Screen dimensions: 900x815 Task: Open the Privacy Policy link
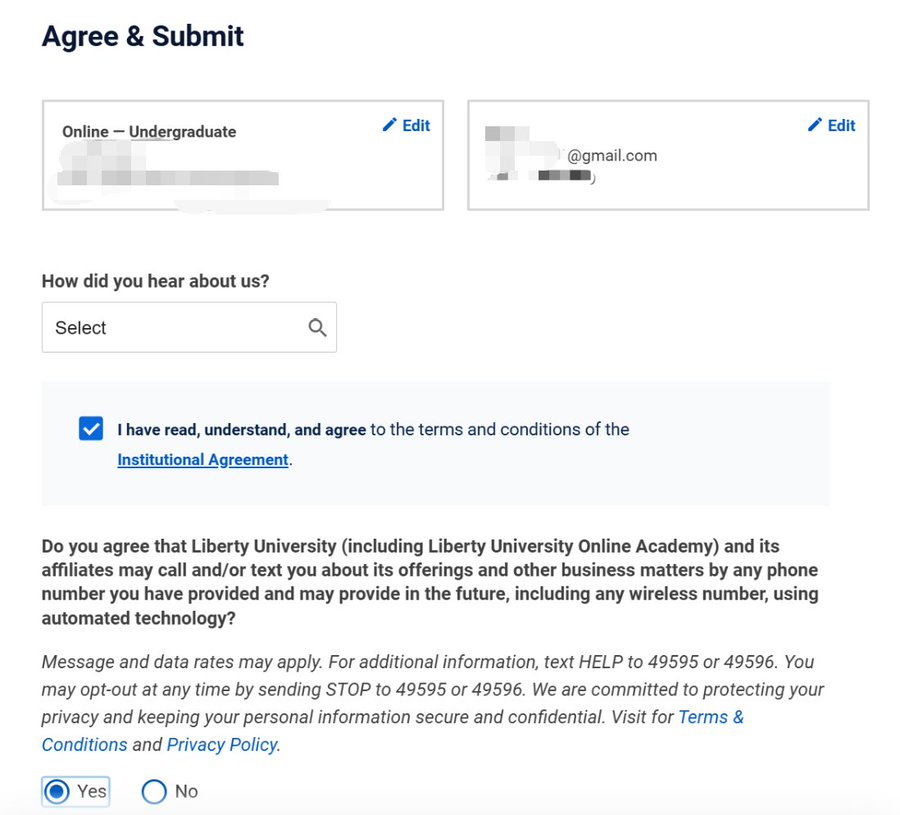222,744
